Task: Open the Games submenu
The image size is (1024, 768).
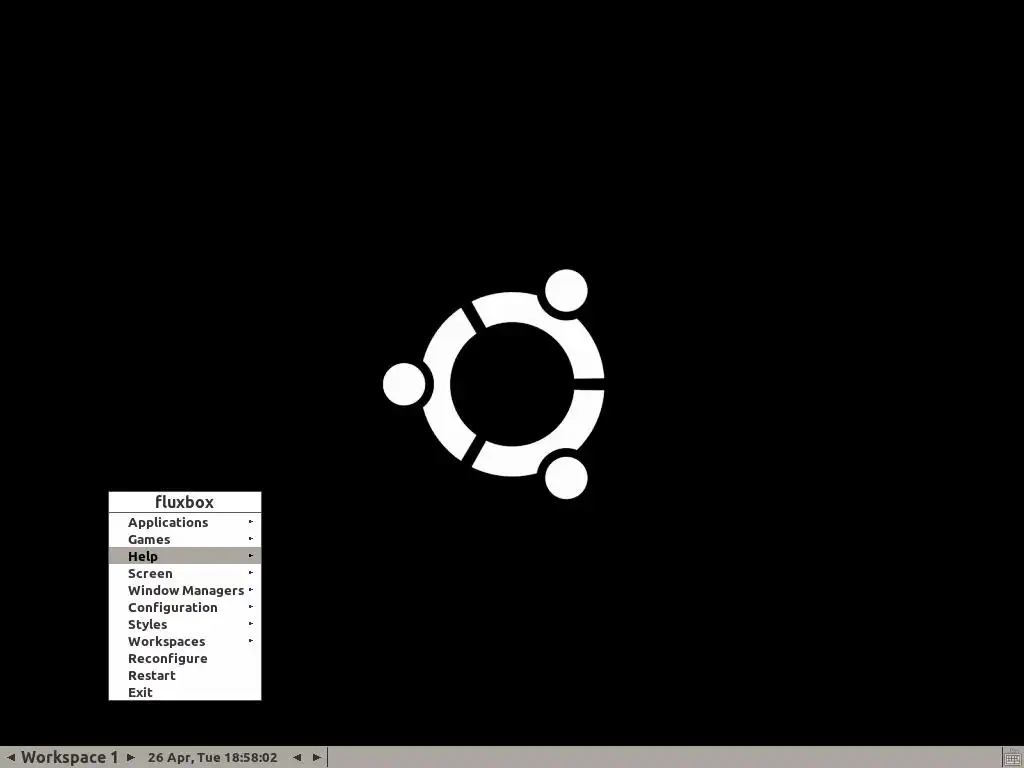Action: pos(185,539)
